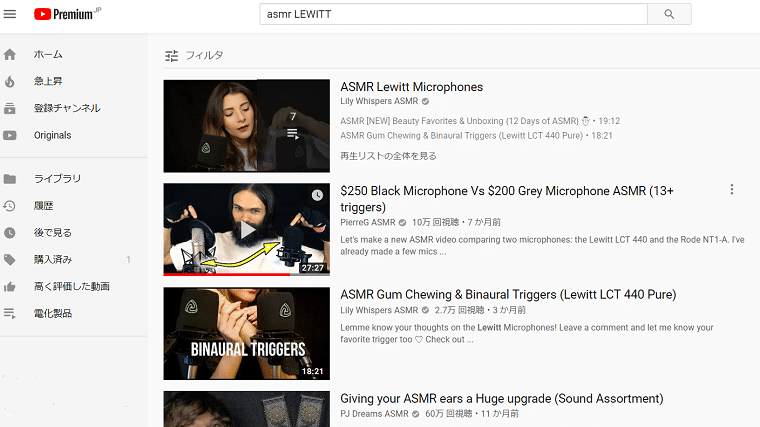This screenshot has height=427, width=760.
Task: Open the hamburger guide menu
Action: (x=10, y=14)
